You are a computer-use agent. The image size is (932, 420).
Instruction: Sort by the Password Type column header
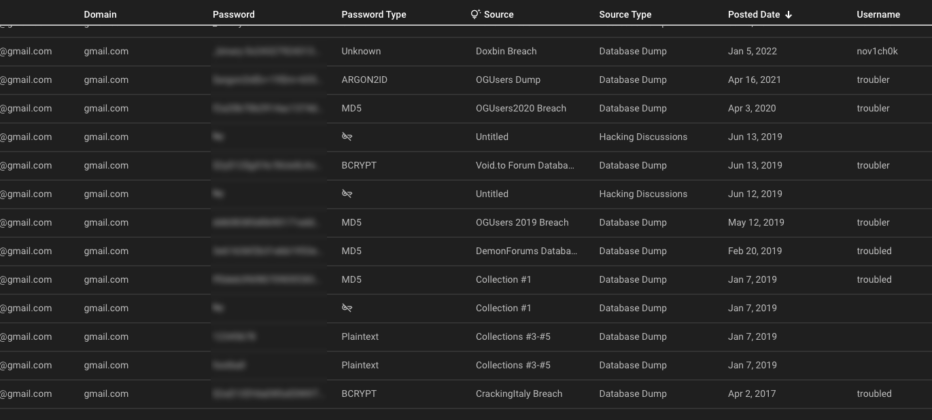tap(374, 14)
